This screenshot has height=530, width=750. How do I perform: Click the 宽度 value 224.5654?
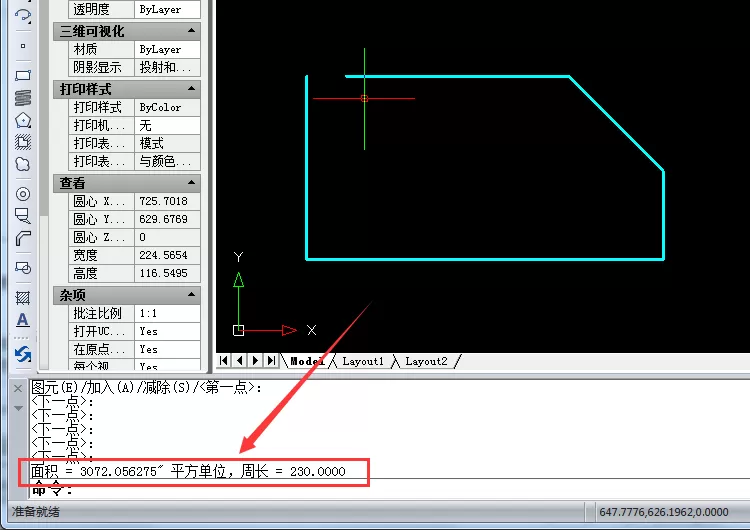click(167, 255)
